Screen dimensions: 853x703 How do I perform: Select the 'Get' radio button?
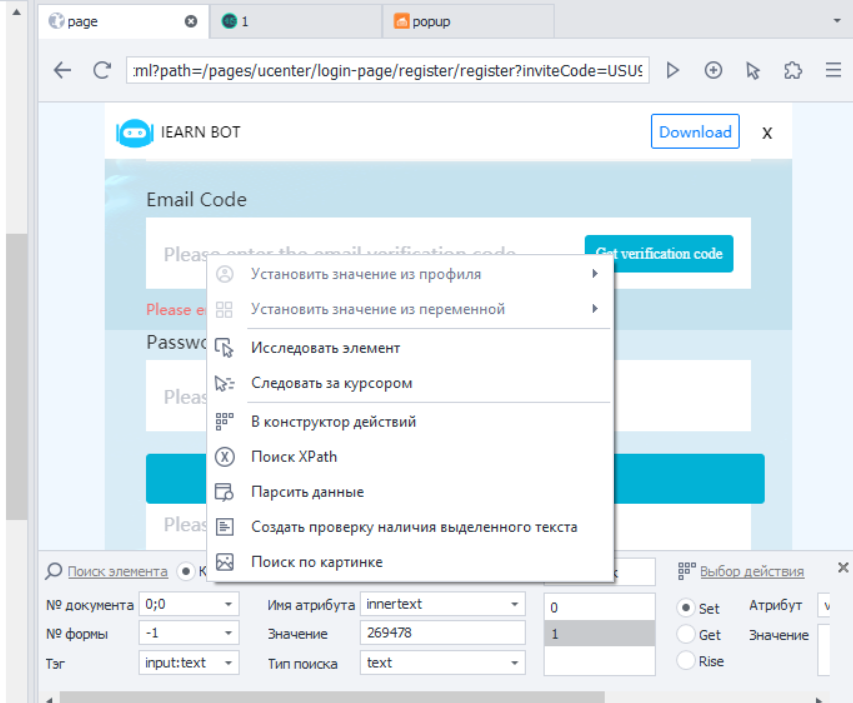tap(686, 634)
